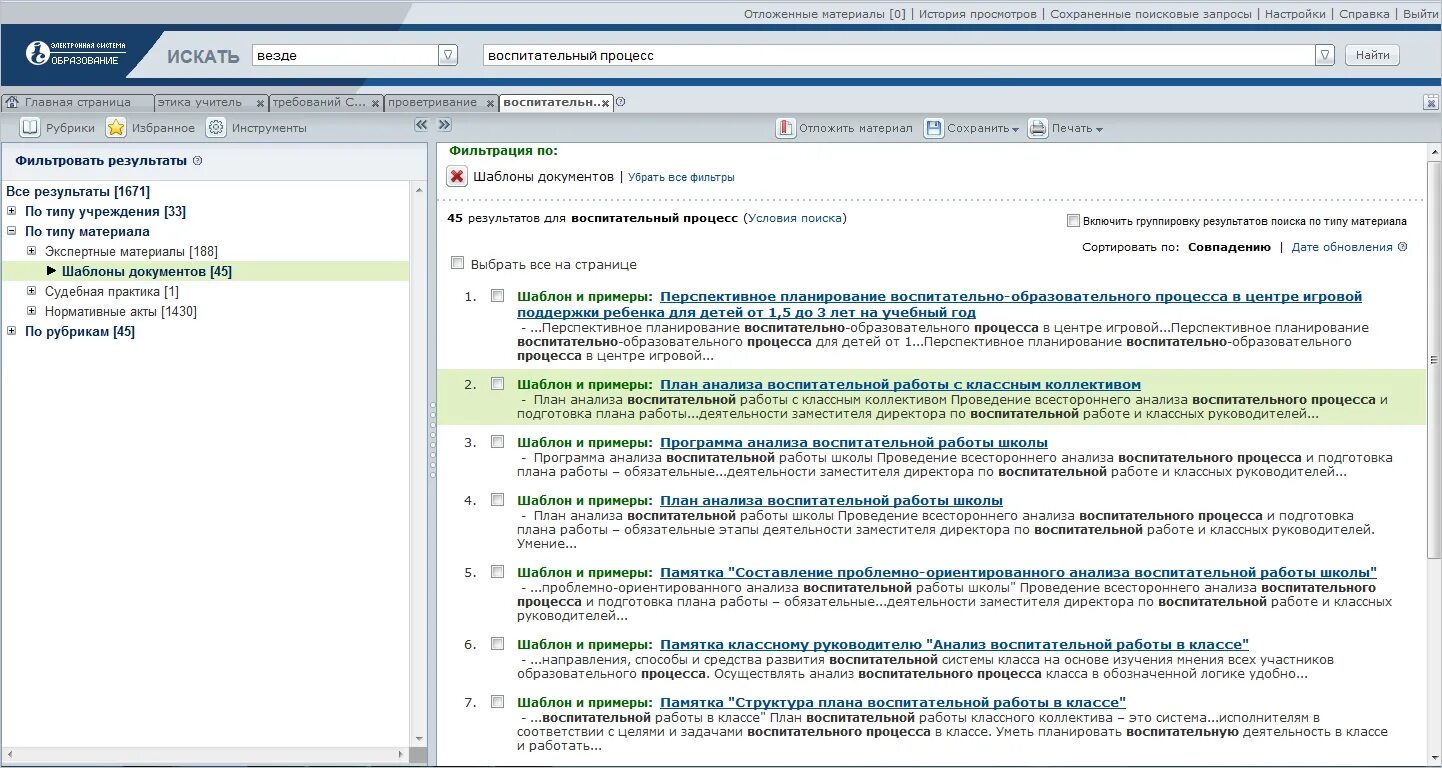Click help icon after the tabs
Image resolution: width=1442 pixels, height=768 pixels.
[x=621, y=102]
